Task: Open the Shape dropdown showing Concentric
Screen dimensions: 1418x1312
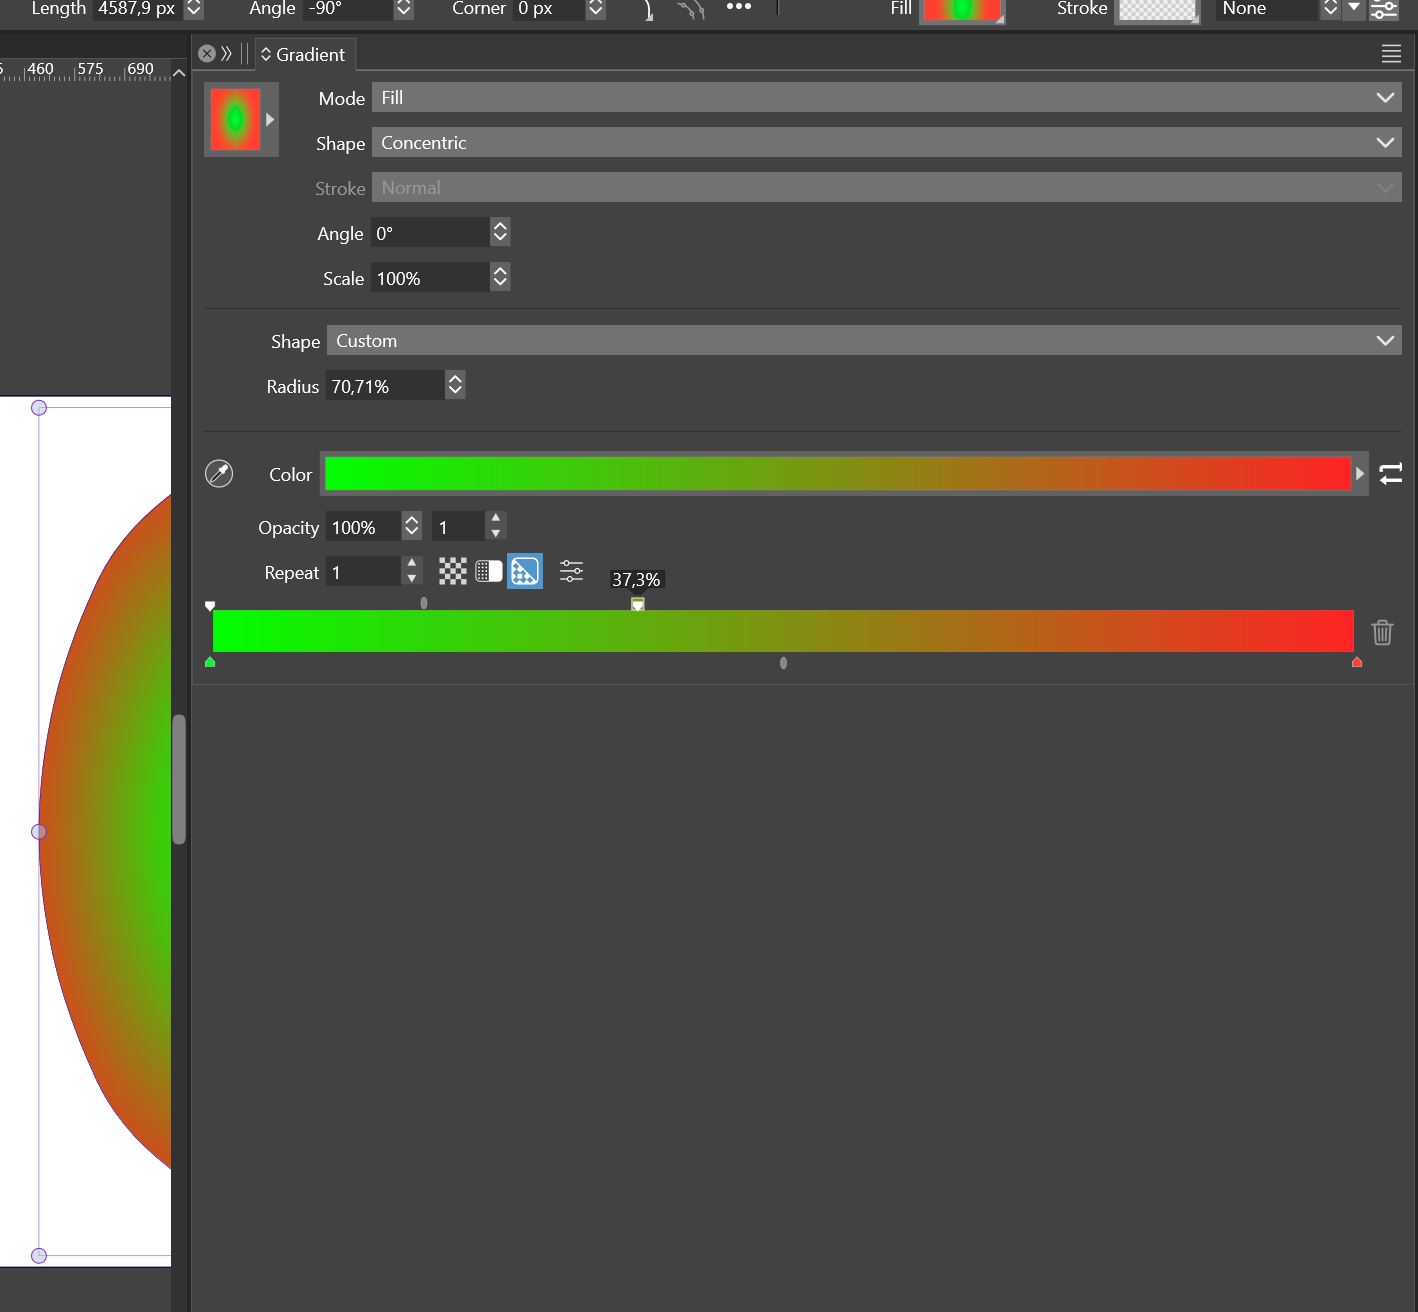Action: pos(886,143)
